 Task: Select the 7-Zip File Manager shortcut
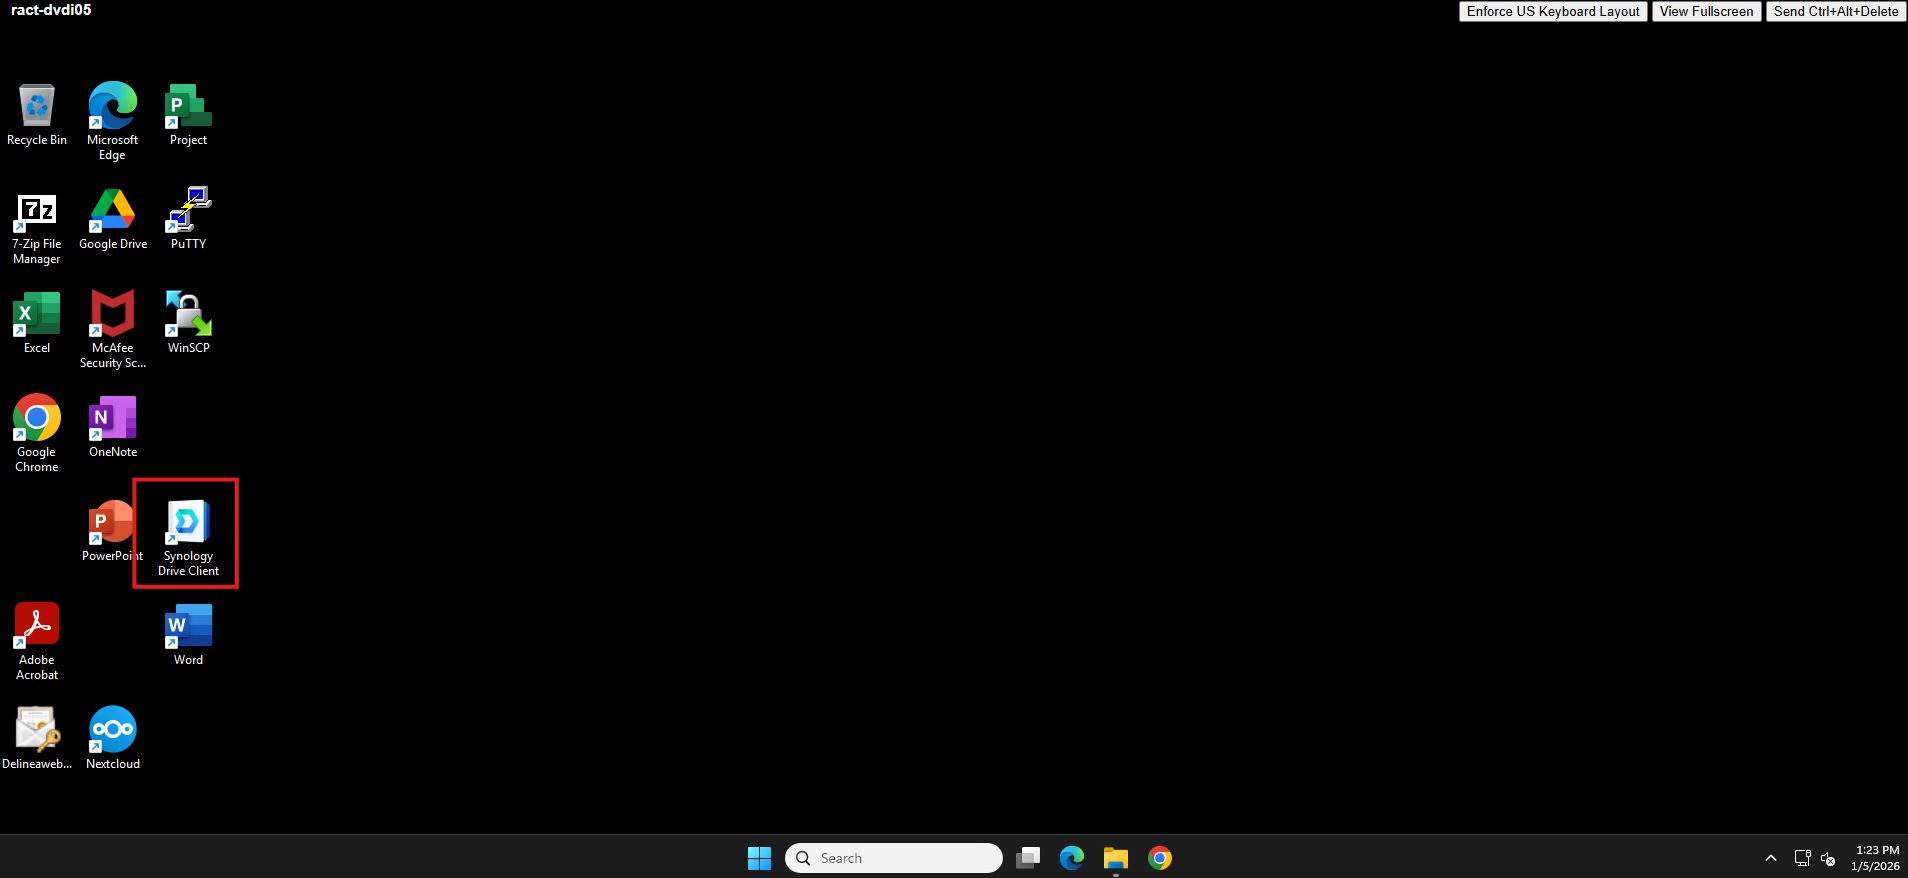coord(37,229)
